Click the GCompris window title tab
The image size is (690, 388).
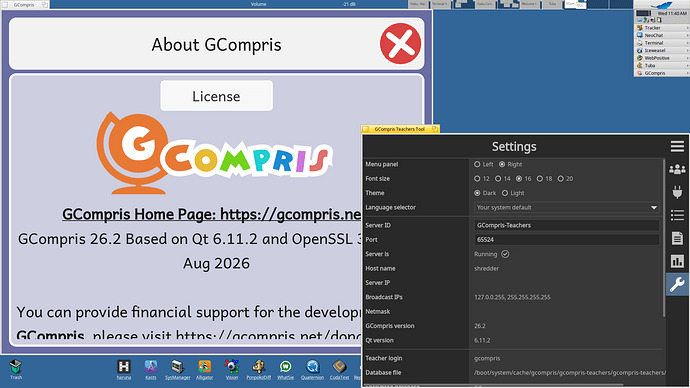(25, 4)
